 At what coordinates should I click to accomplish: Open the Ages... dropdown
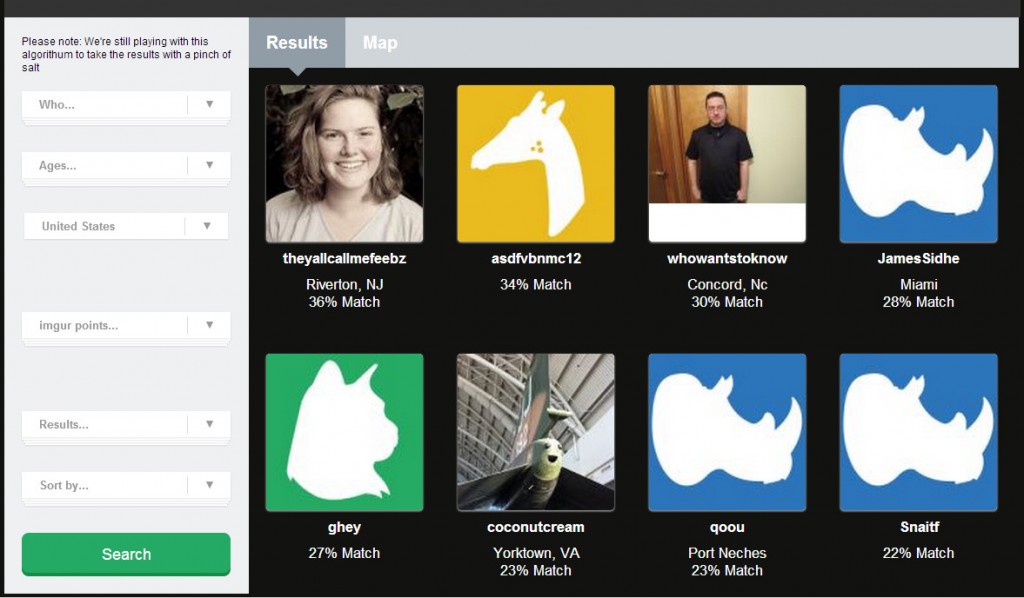pos(126,165)
